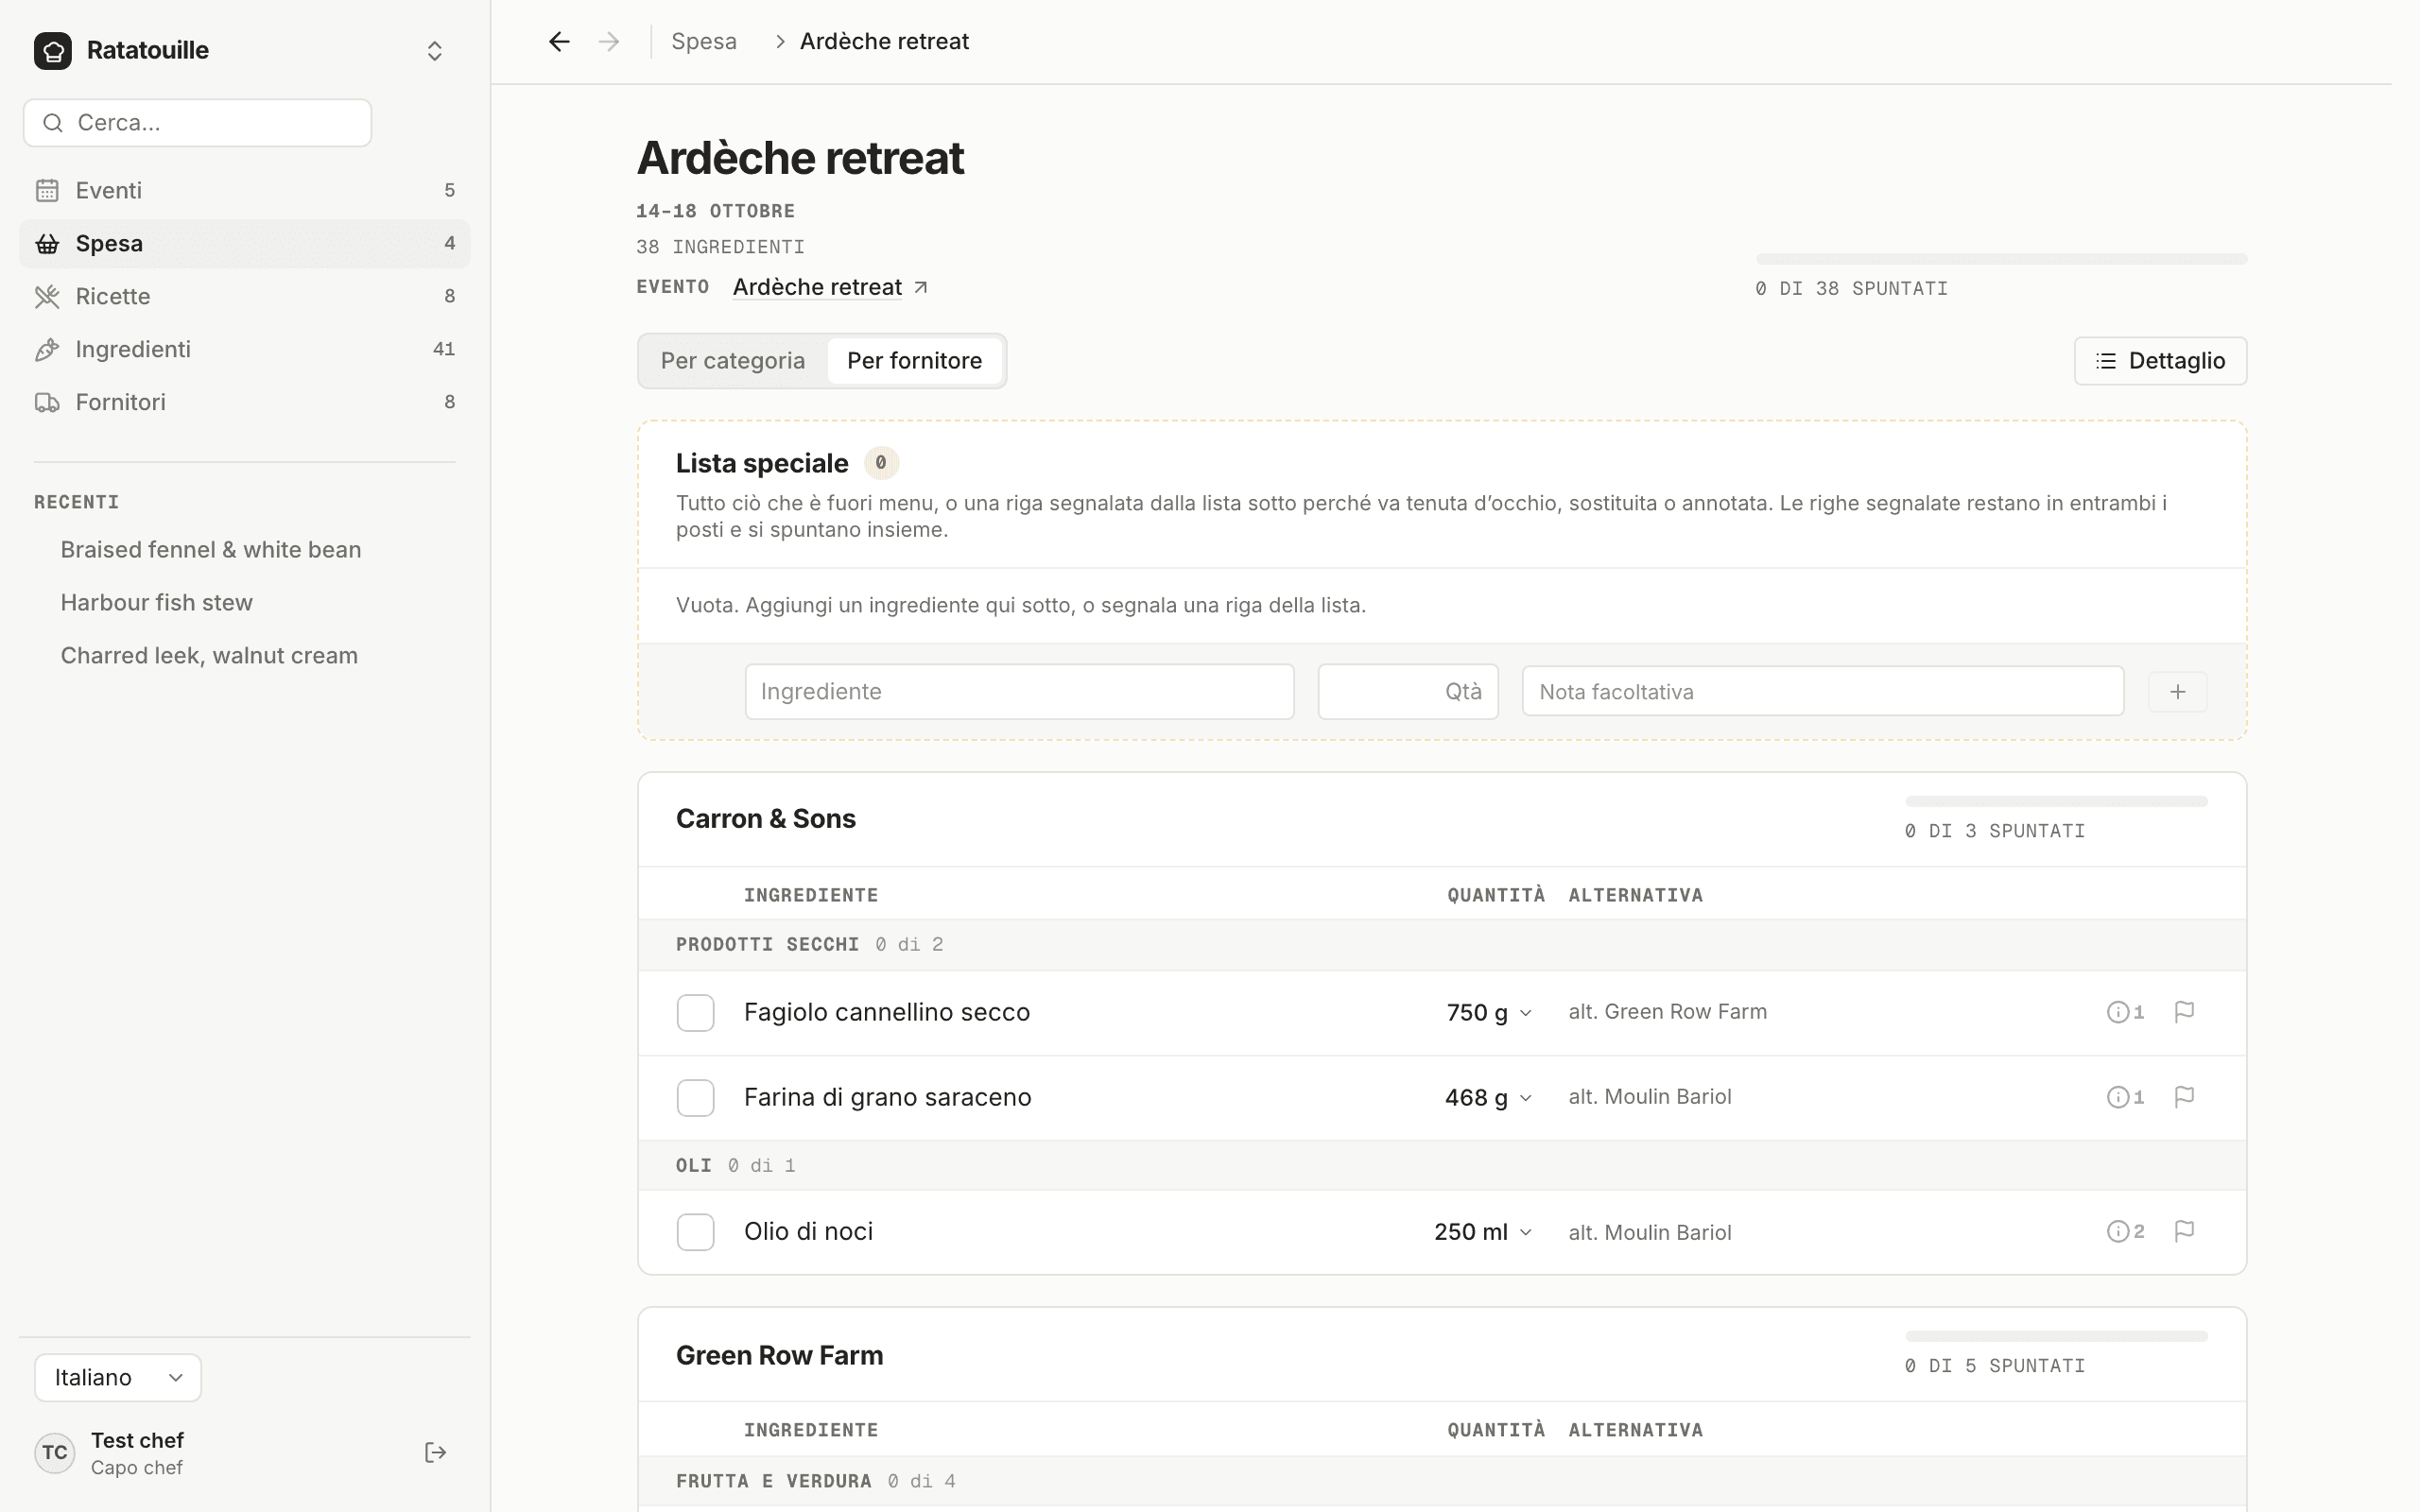Switch to the Per fornitore tab

point(915,361)
